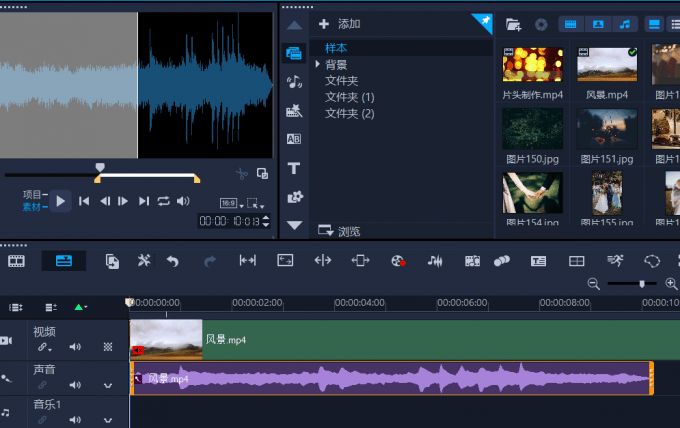
Task: Select the plain 文件夹 library entry
Action: pos(341,81)
